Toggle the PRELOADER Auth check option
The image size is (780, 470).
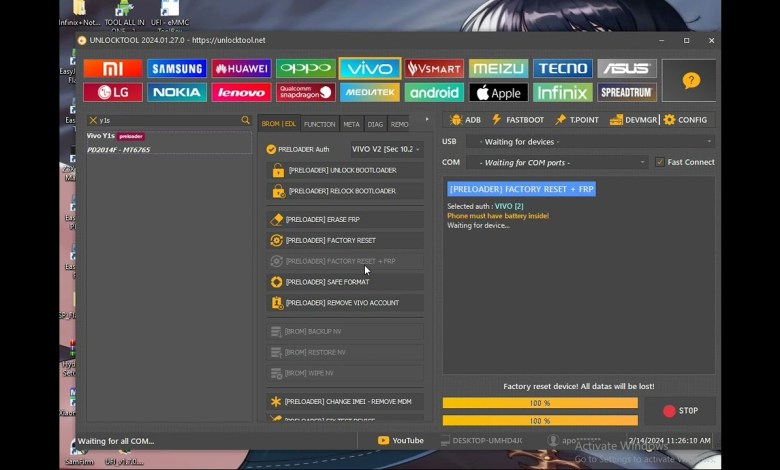[x=271, y=149]
